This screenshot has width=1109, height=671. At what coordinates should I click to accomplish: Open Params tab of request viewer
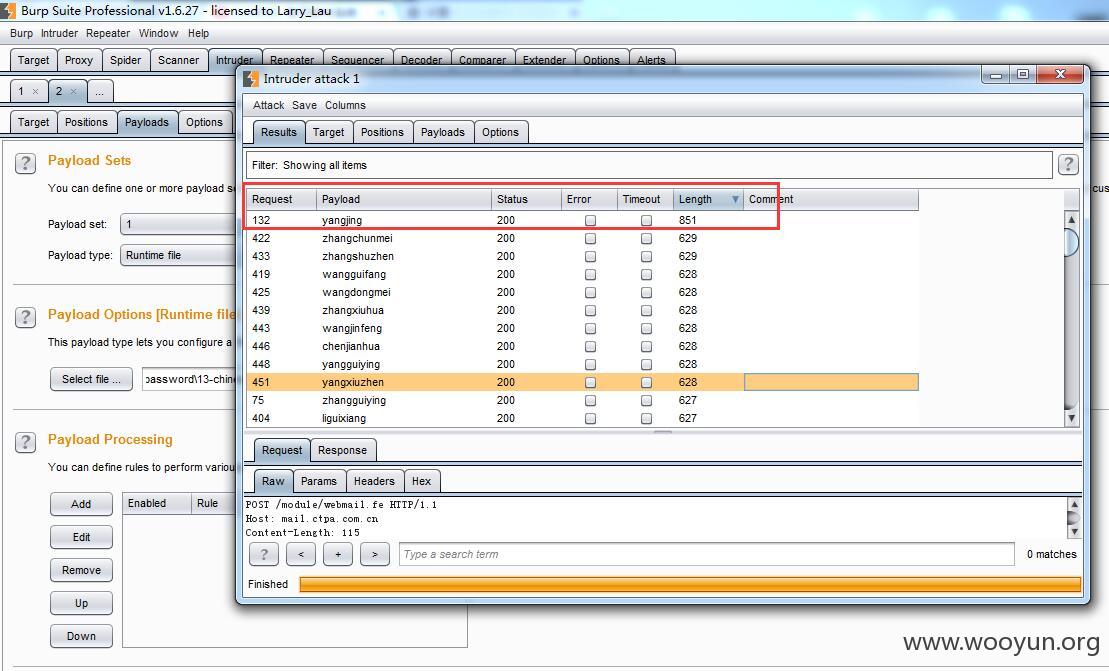click(x=319, y=482)
